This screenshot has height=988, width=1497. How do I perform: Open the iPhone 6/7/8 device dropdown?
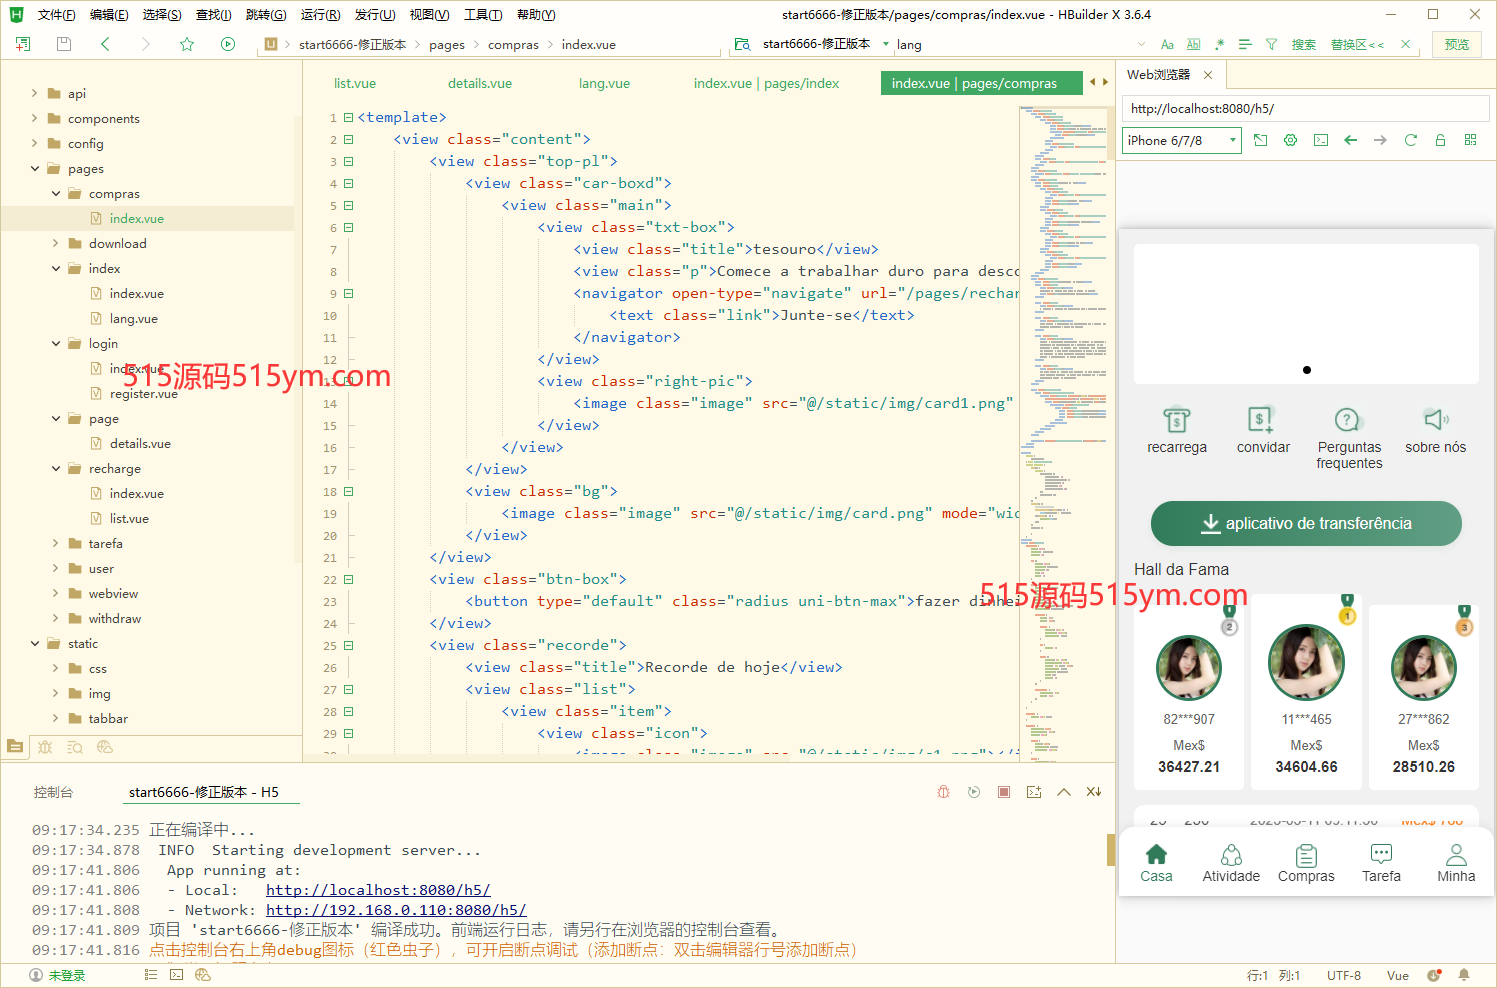pyautogui.click(x=1180, y=140)
